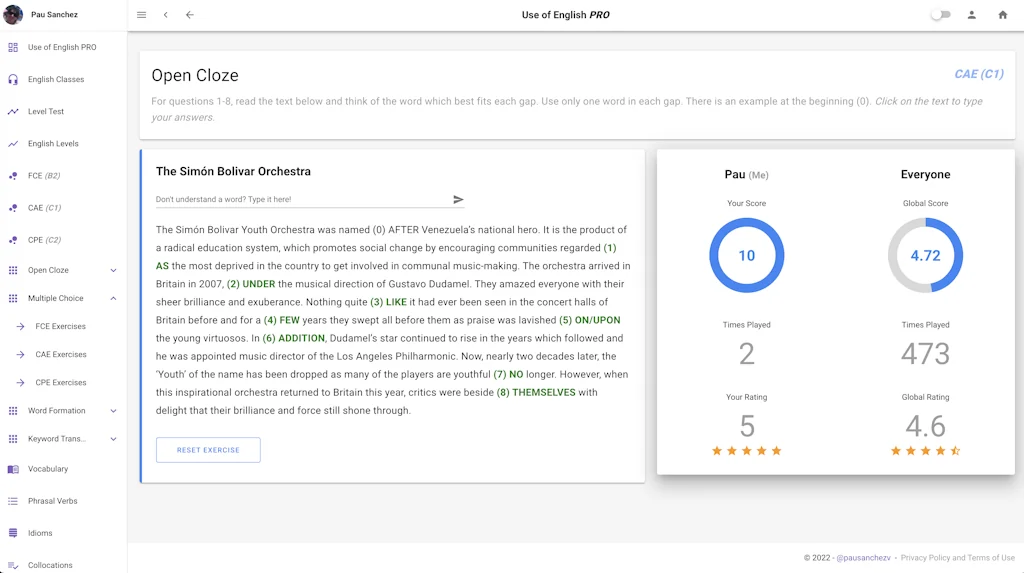The height and width of the screenshot is (573, 1024).
Task: Click answer gap (7) NO
Action: click(x=508, y=374)
